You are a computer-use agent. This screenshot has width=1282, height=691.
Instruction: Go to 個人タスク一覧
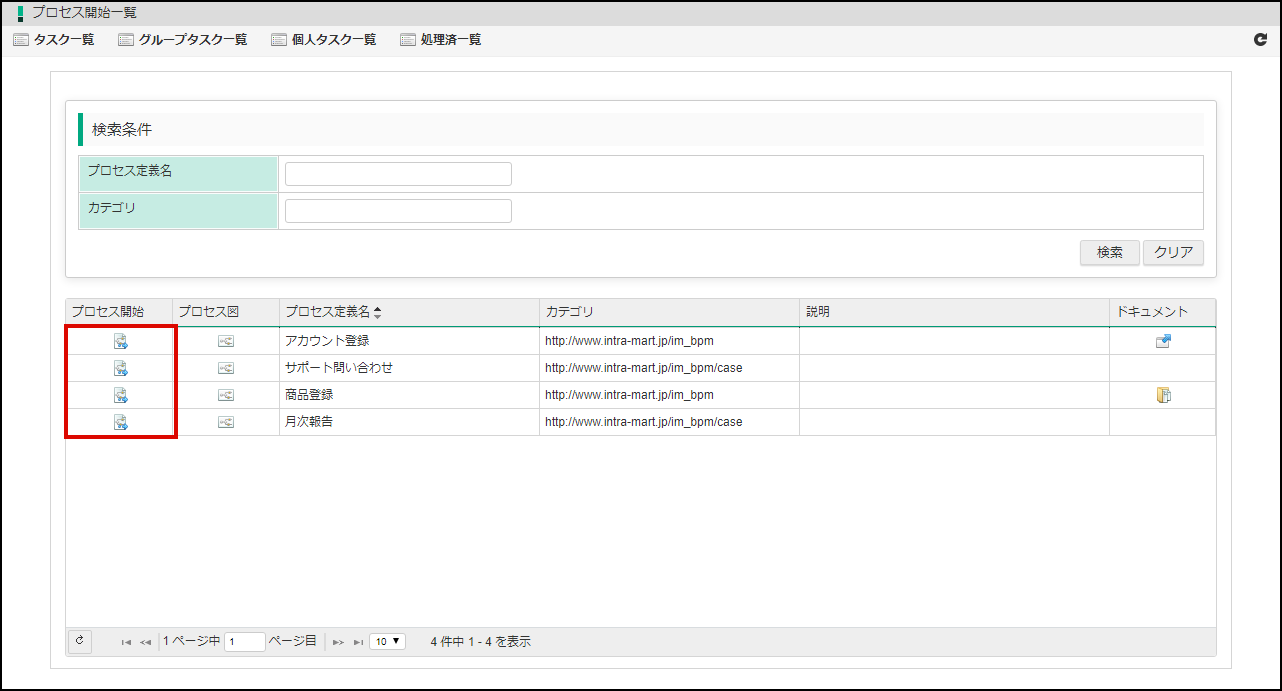tap(324, 40)
